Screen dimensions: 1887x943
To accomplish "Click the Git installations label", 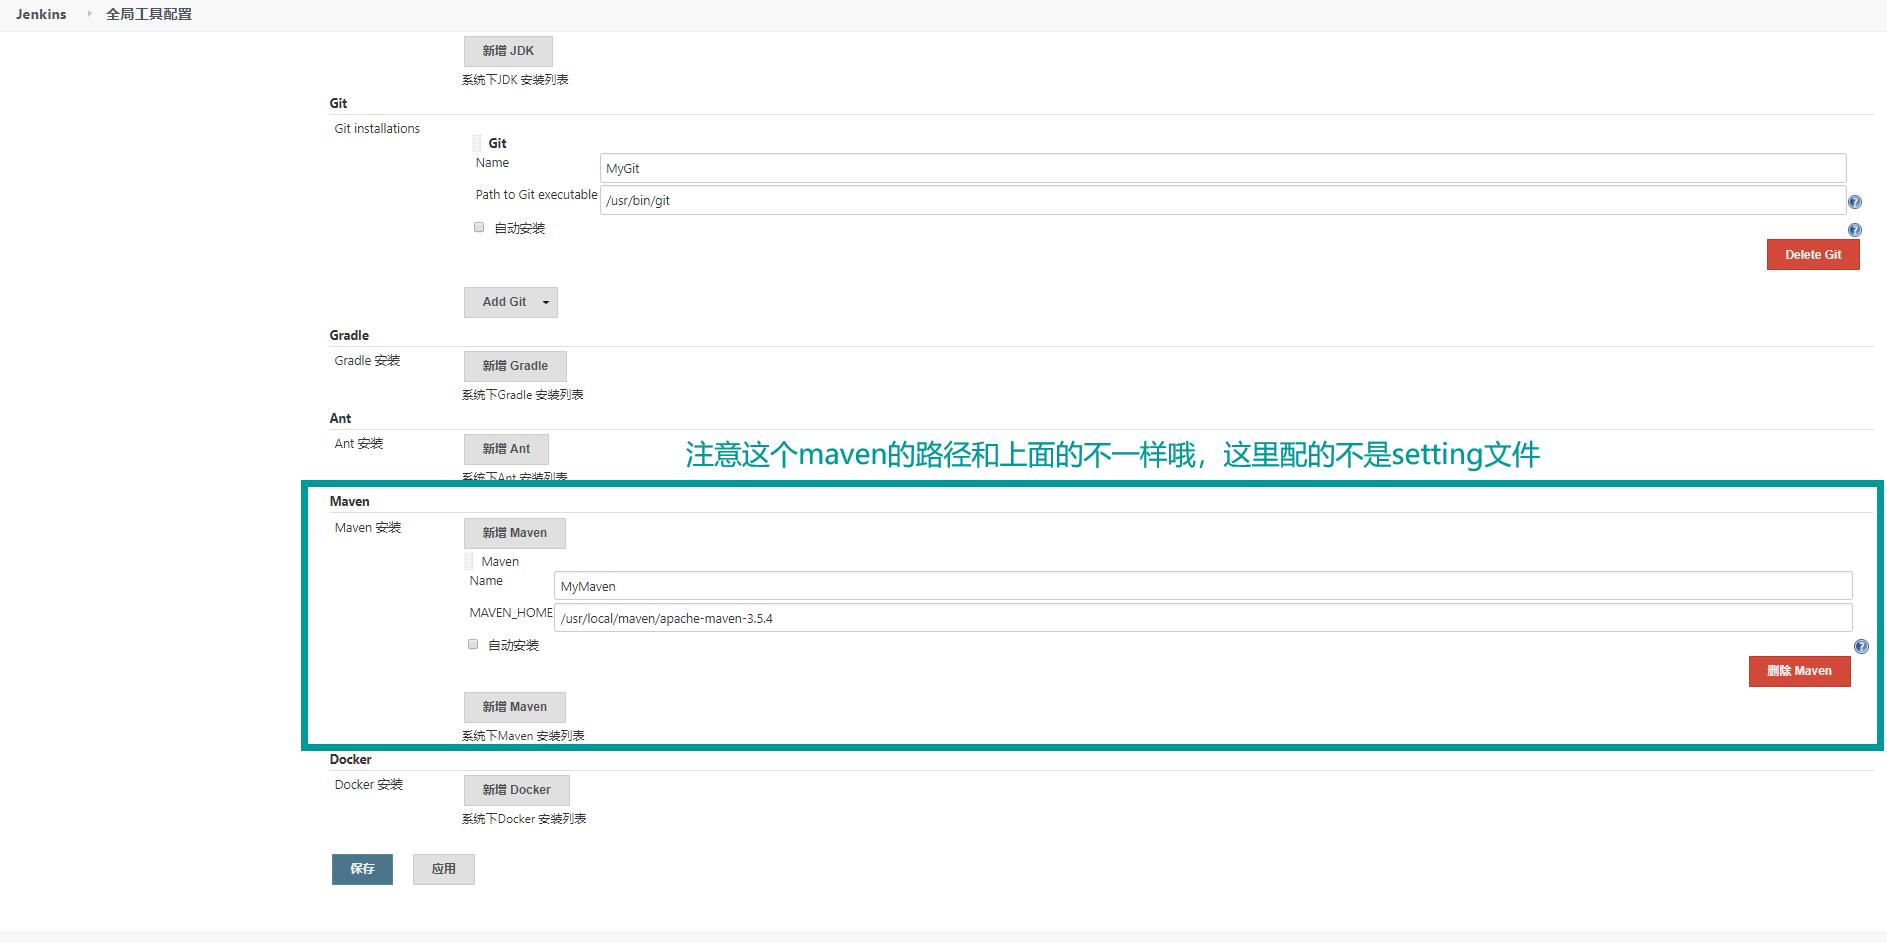I will pos(377,128).
